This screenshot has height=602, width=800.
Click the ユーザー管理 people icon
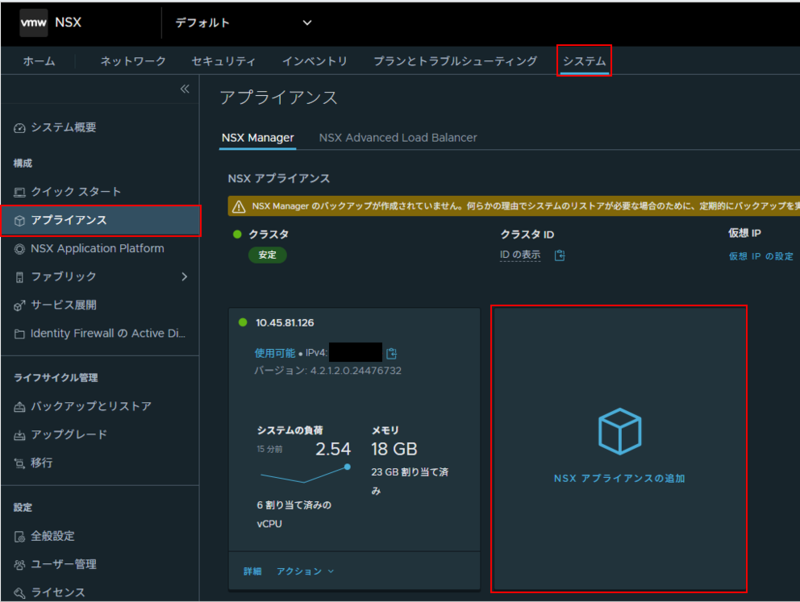[19, 565]
